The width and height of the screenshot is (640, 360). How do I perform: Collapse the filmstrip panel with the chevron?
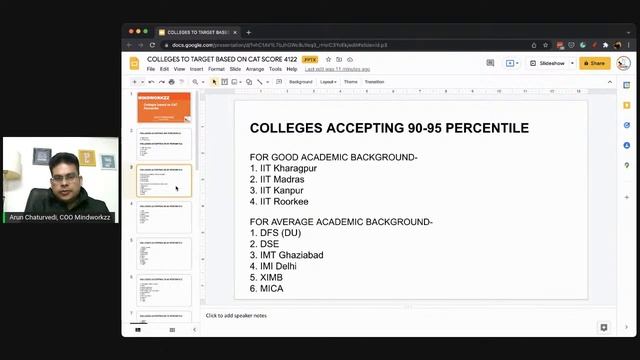coord(194,330)
